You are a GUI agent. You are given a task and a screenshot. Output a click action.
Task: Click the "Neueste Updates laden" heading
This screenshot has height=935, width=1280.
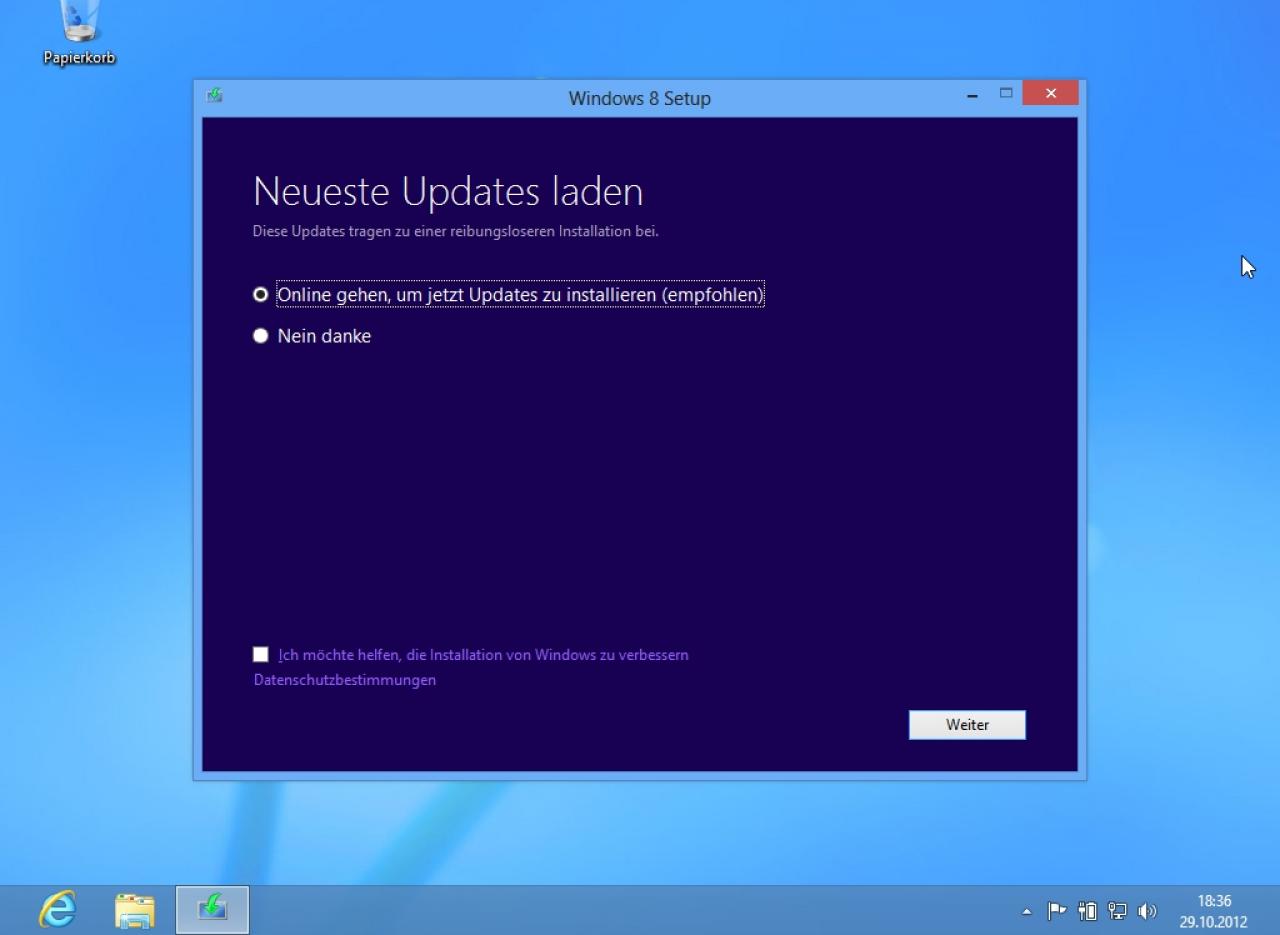[x=448, y=191]
